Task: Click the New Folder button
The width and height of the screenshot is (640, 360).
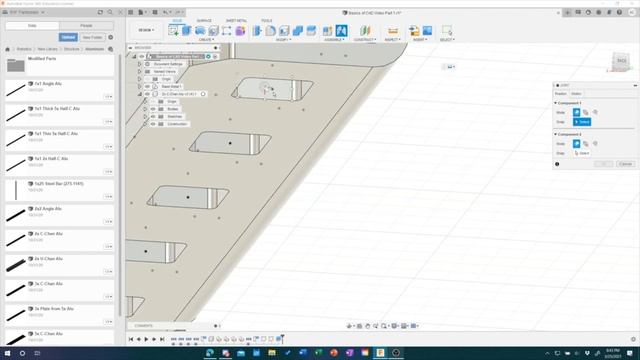Action: click(92, 37)
